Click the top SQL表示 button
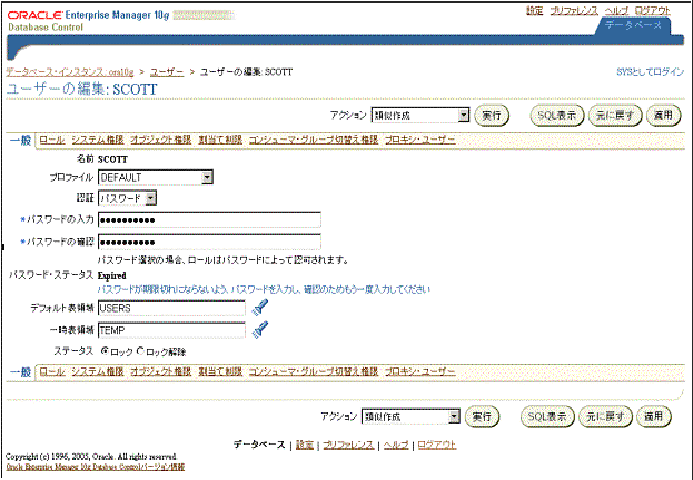Image resolution: width=693 pixels, height=480 pixels. (x=557, y=116)
